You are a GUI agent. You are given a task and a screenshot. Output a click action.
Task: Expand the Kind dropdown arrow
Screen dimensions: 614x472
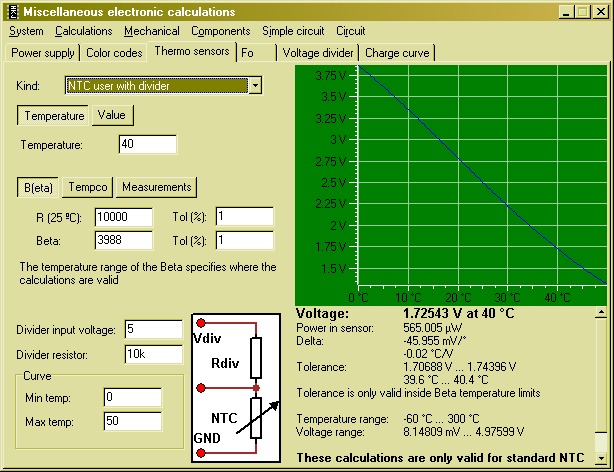tap(255, 85)
